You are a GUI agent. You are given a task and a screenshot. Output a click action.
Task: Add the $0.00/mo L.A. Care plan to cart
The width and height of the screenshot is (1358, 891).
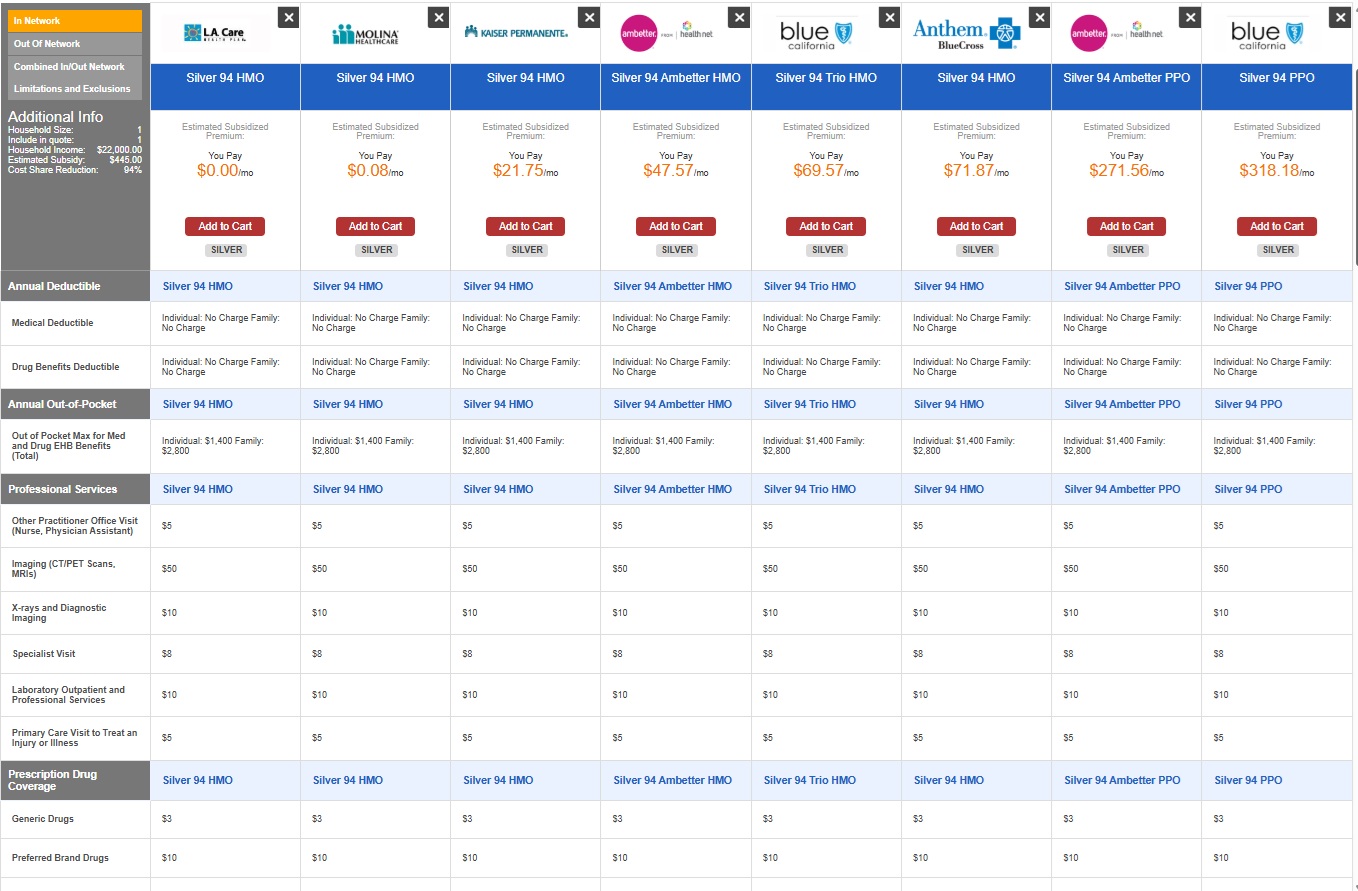[x=224, y=226]
